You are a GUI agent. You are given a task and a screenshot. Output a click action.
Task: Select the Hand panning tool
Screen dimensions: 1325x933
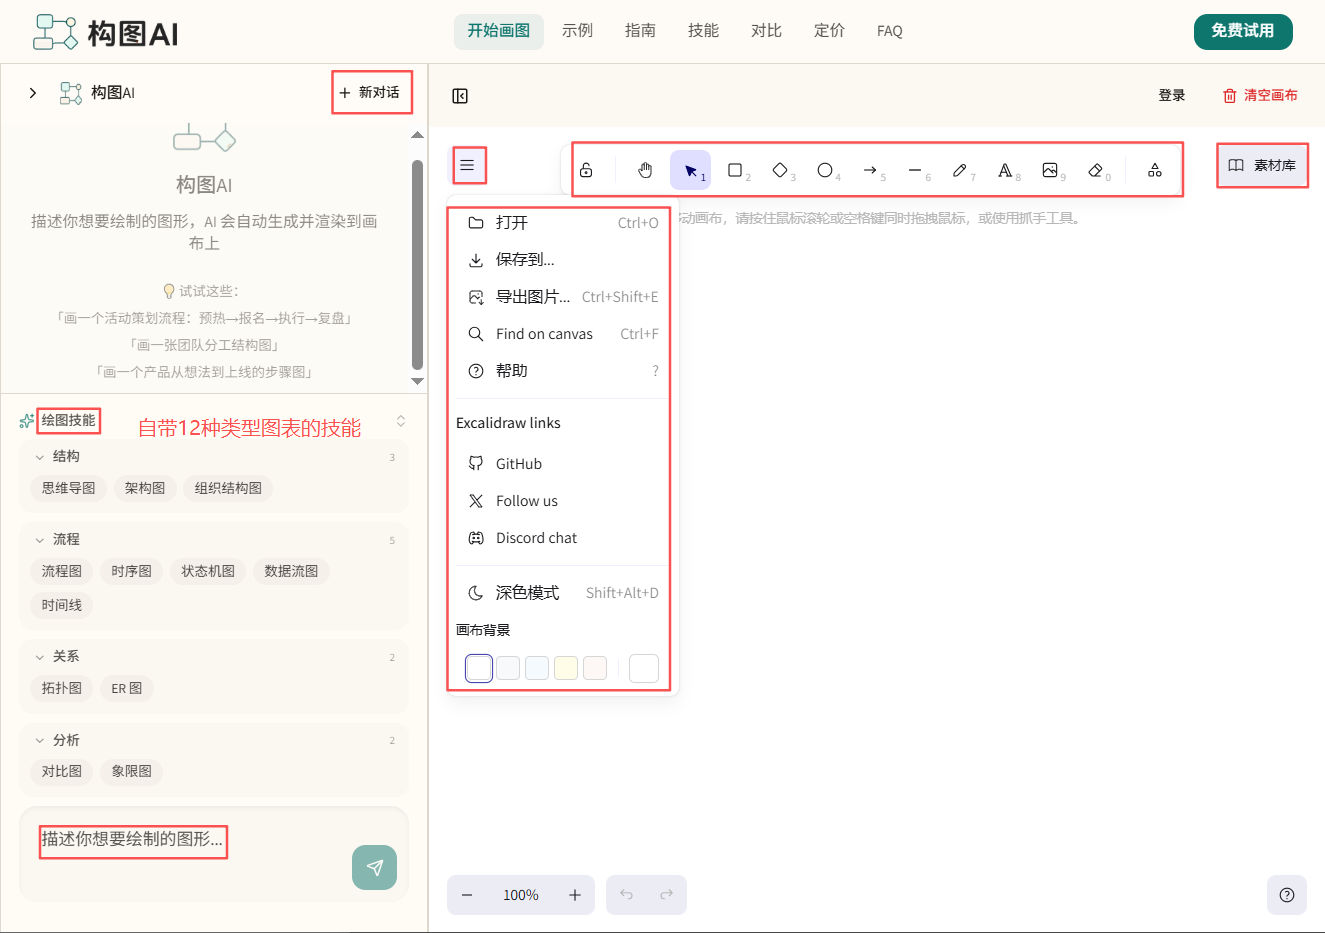tap(645, 170)
